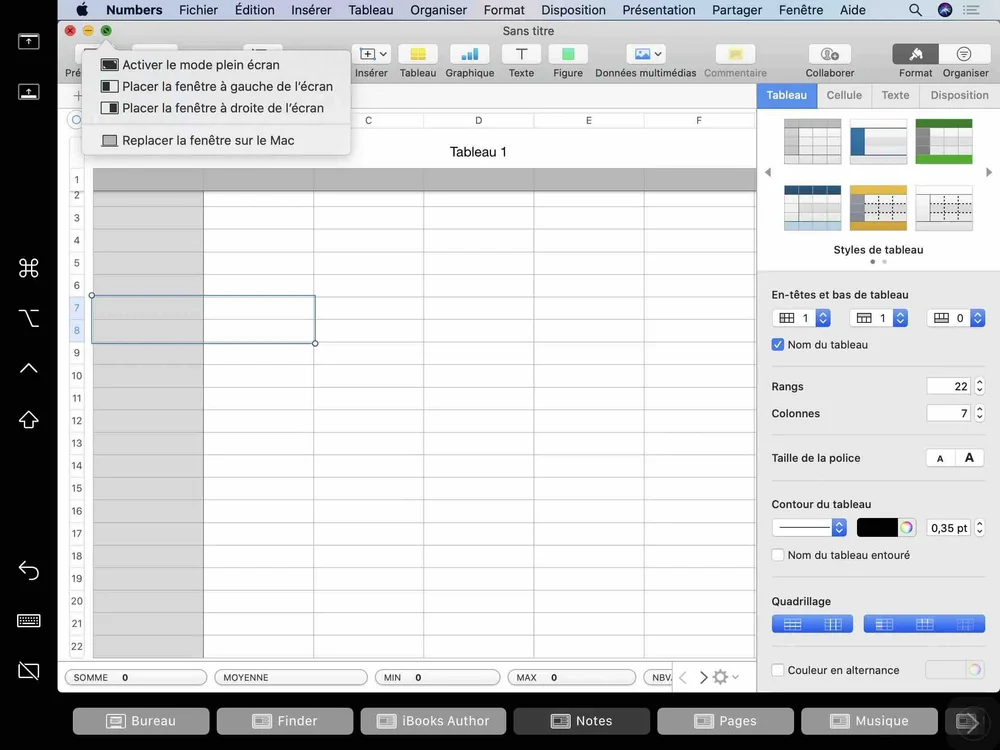Screen dimensions: 1000x750
Task: Choose Activer le mode plein écran
Action: click(x=216, y=64)
